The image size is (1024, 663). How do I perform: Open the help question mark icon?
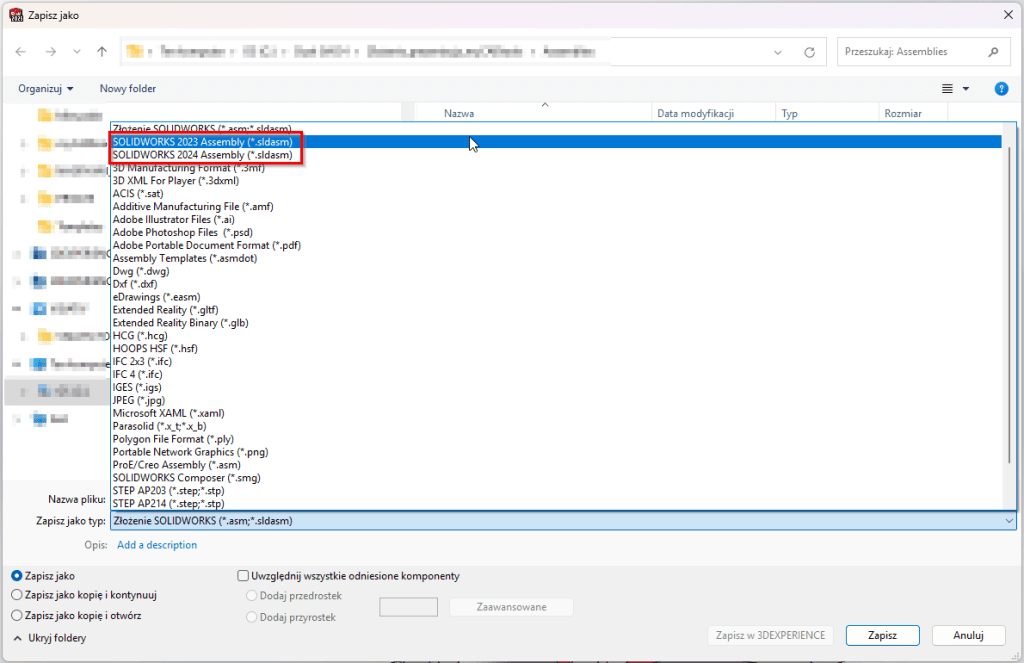[1000, 89]
